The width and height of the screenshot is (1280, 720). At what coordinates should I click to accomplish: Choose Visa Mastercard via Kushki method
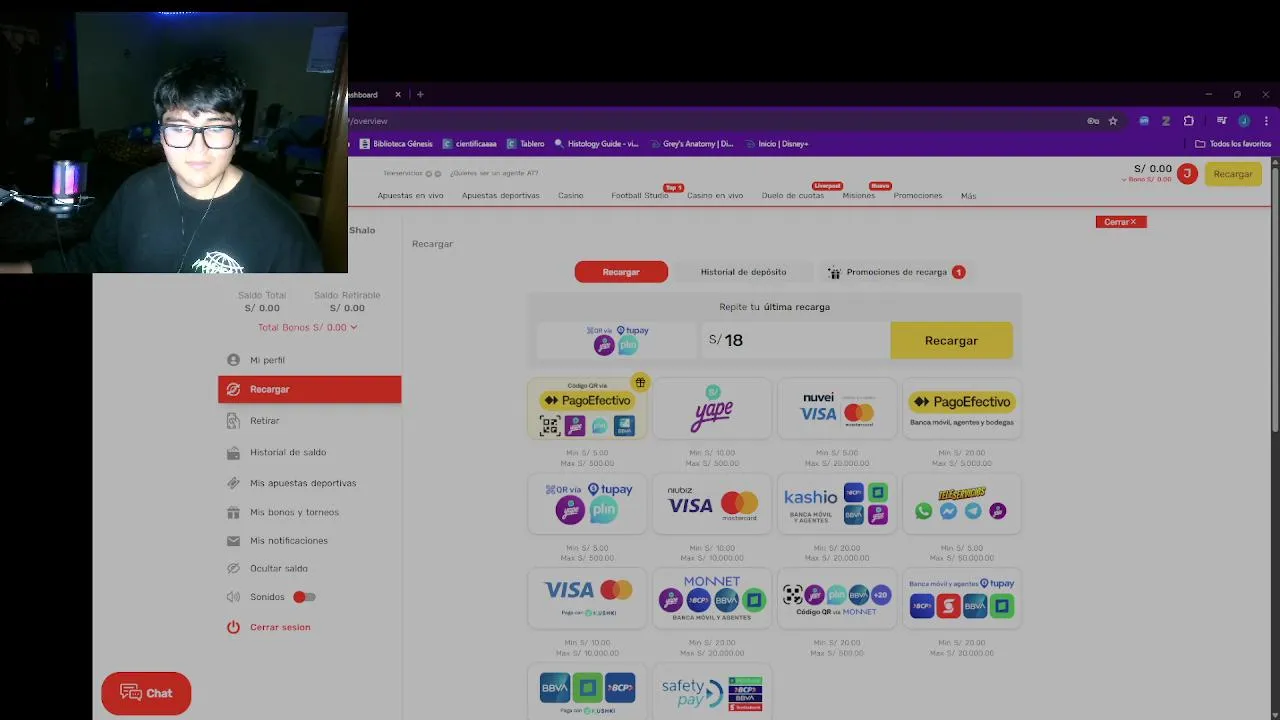click(x=587, y=599)
